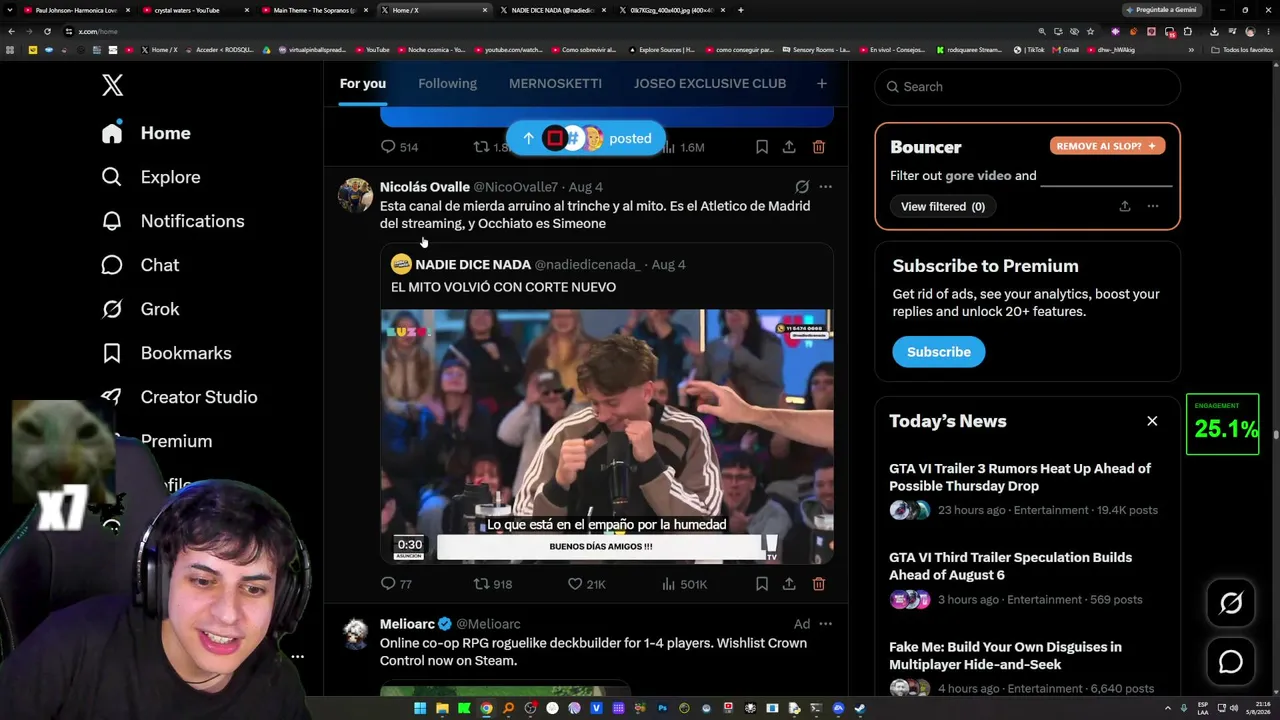The width and height of the screenshot is (1280, 720).
Task: Click the new posts 'posted' pill
Action: coord(586,138)
